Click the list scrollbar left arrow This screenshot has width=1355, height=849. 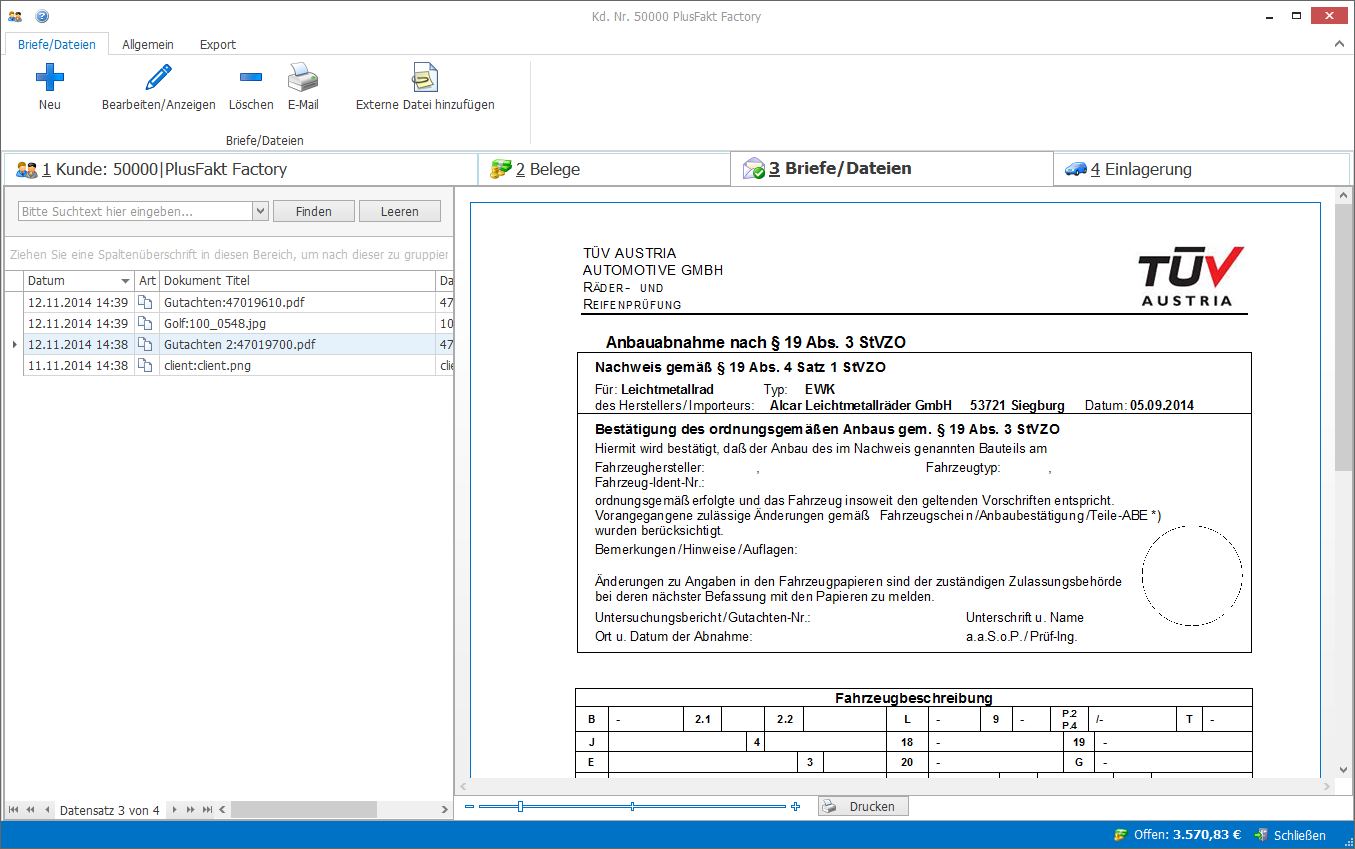click(x=223, y=810)
